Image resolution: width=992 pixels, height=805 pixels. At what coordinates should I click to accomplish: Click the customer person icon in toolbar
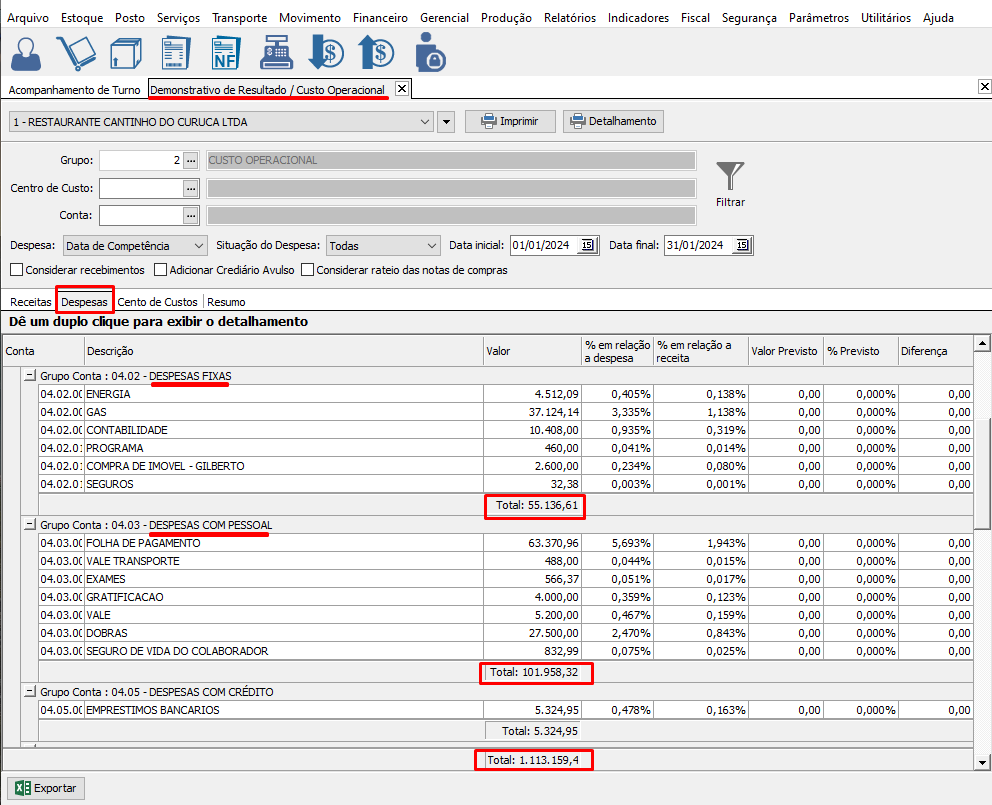click(28, 53)
